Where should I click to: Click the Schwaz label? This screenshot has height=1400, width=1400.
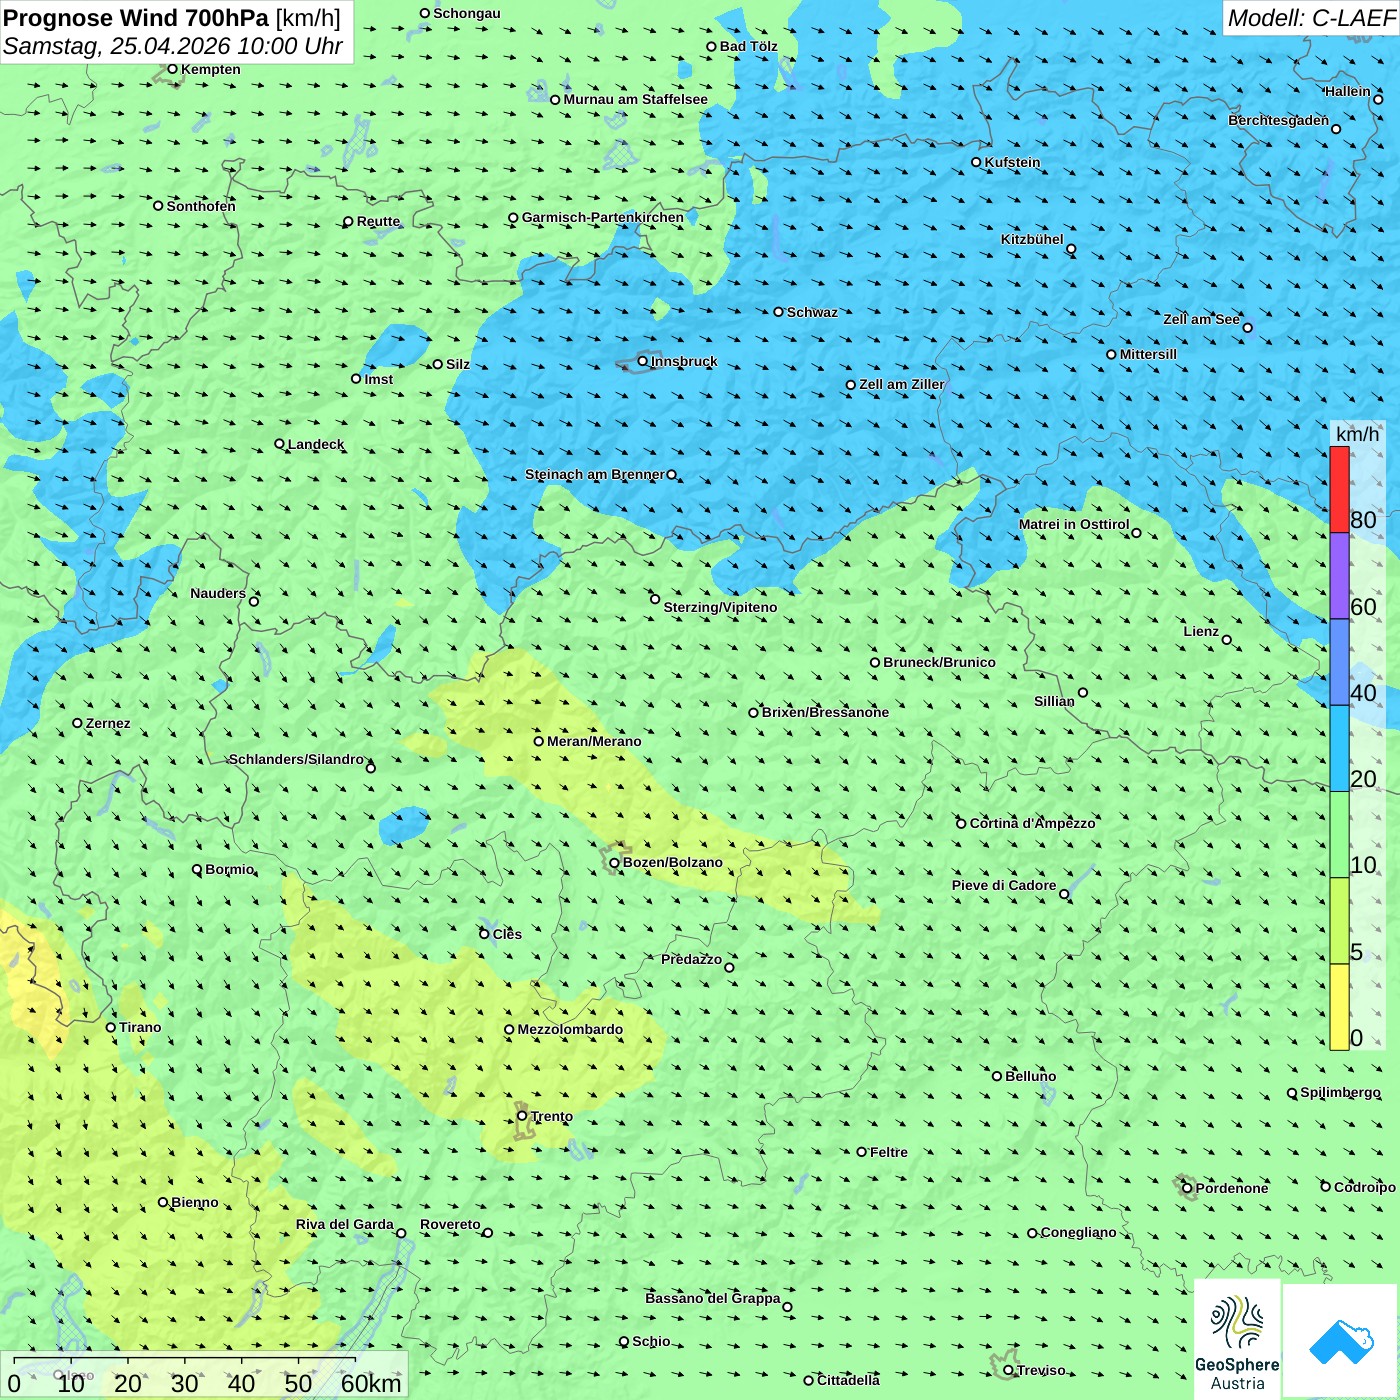click(x=812, y=312)
